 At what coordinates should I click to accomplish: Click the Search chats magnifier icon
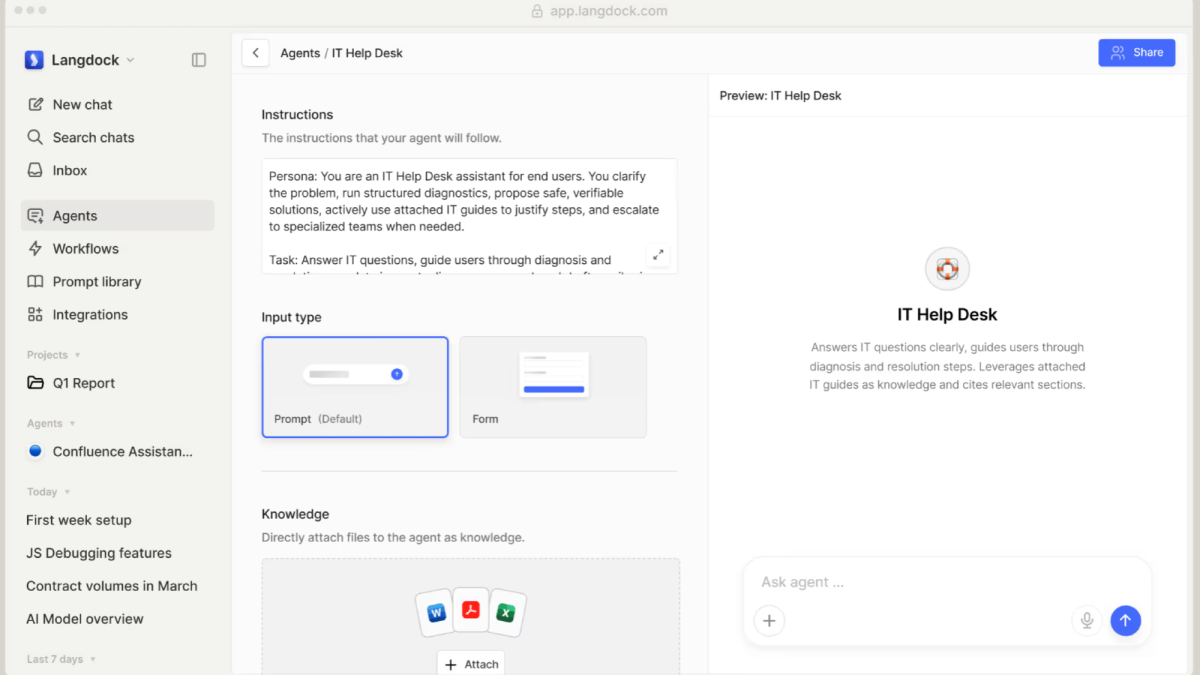click(35, 137)
